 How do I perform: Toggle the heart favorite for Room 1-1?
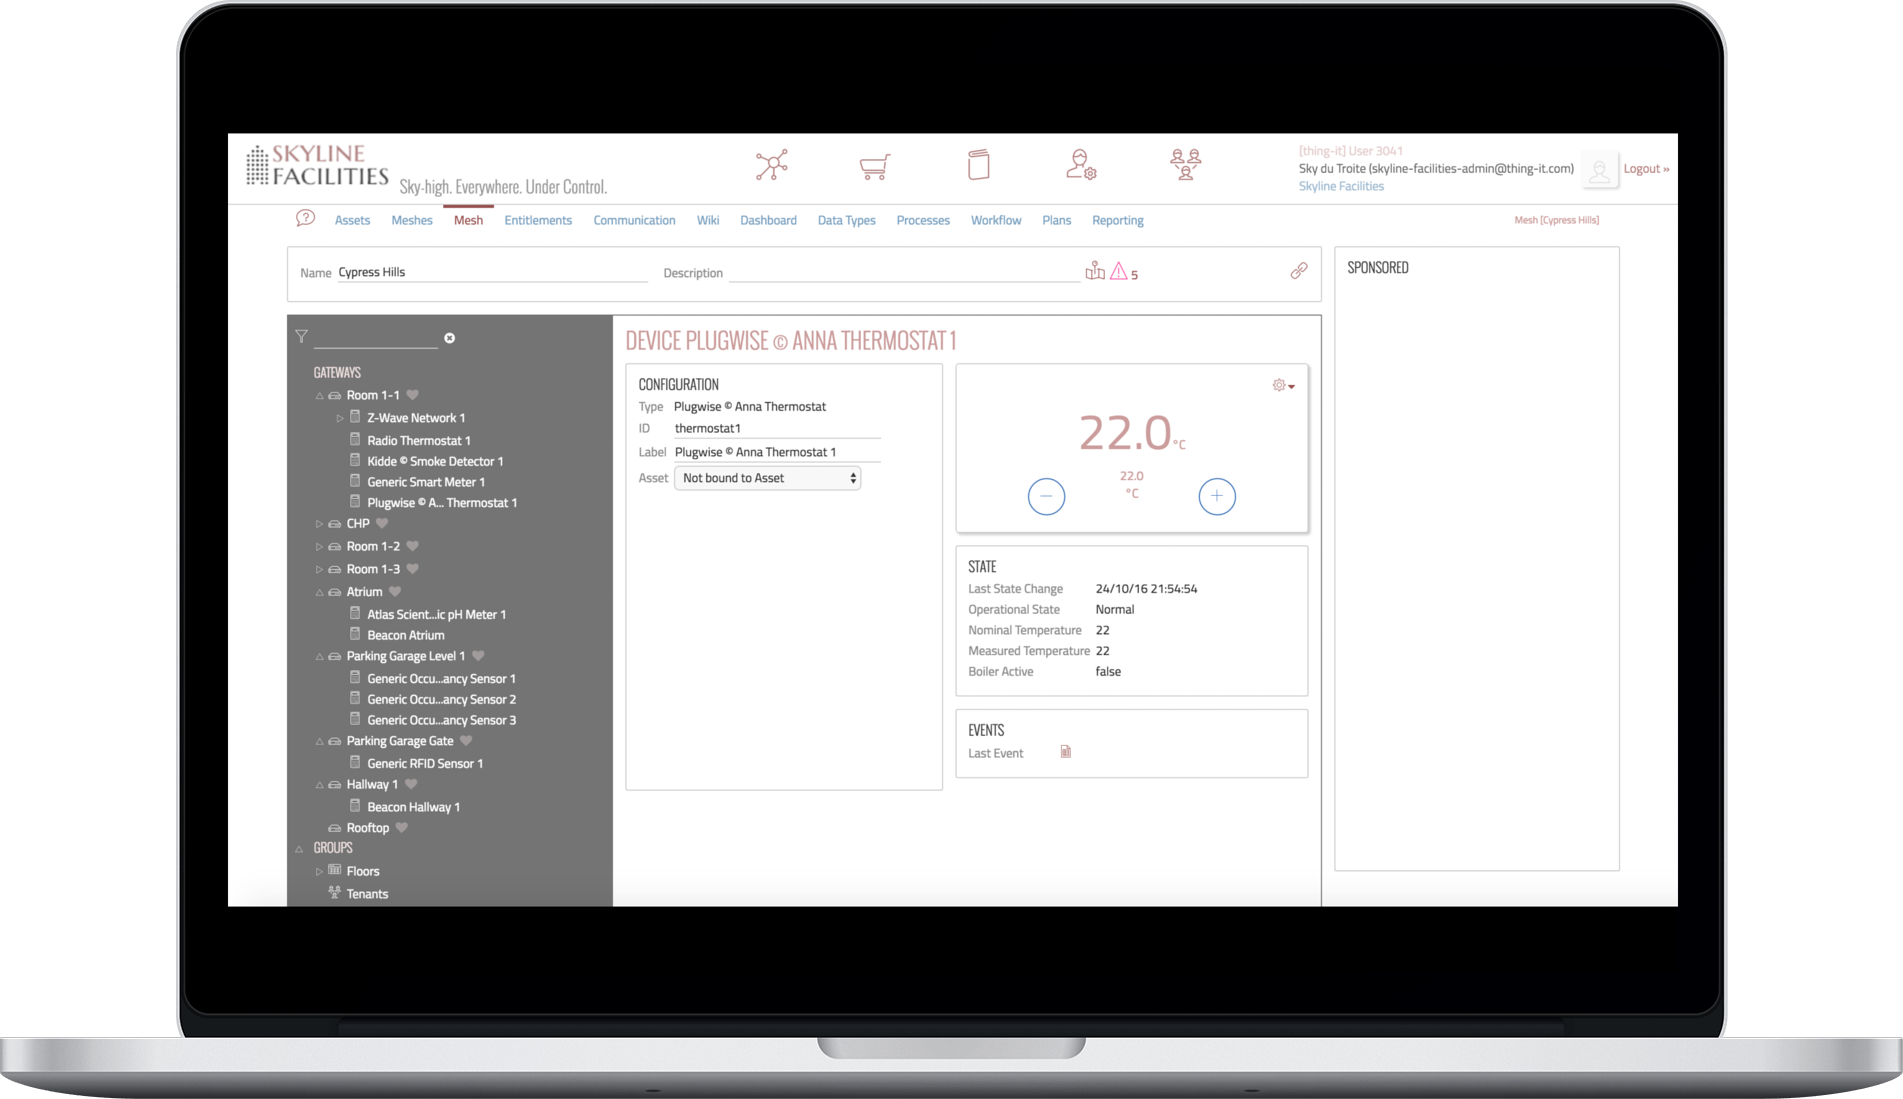pyautogui.click(x=413, y=395)
